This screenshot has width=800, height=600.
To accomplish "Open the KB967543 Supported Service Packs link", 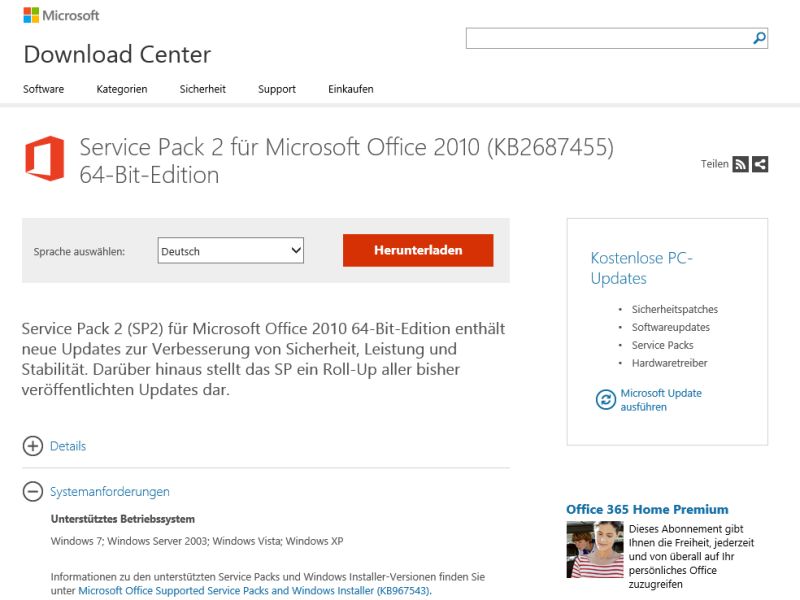I will [254, 590].
